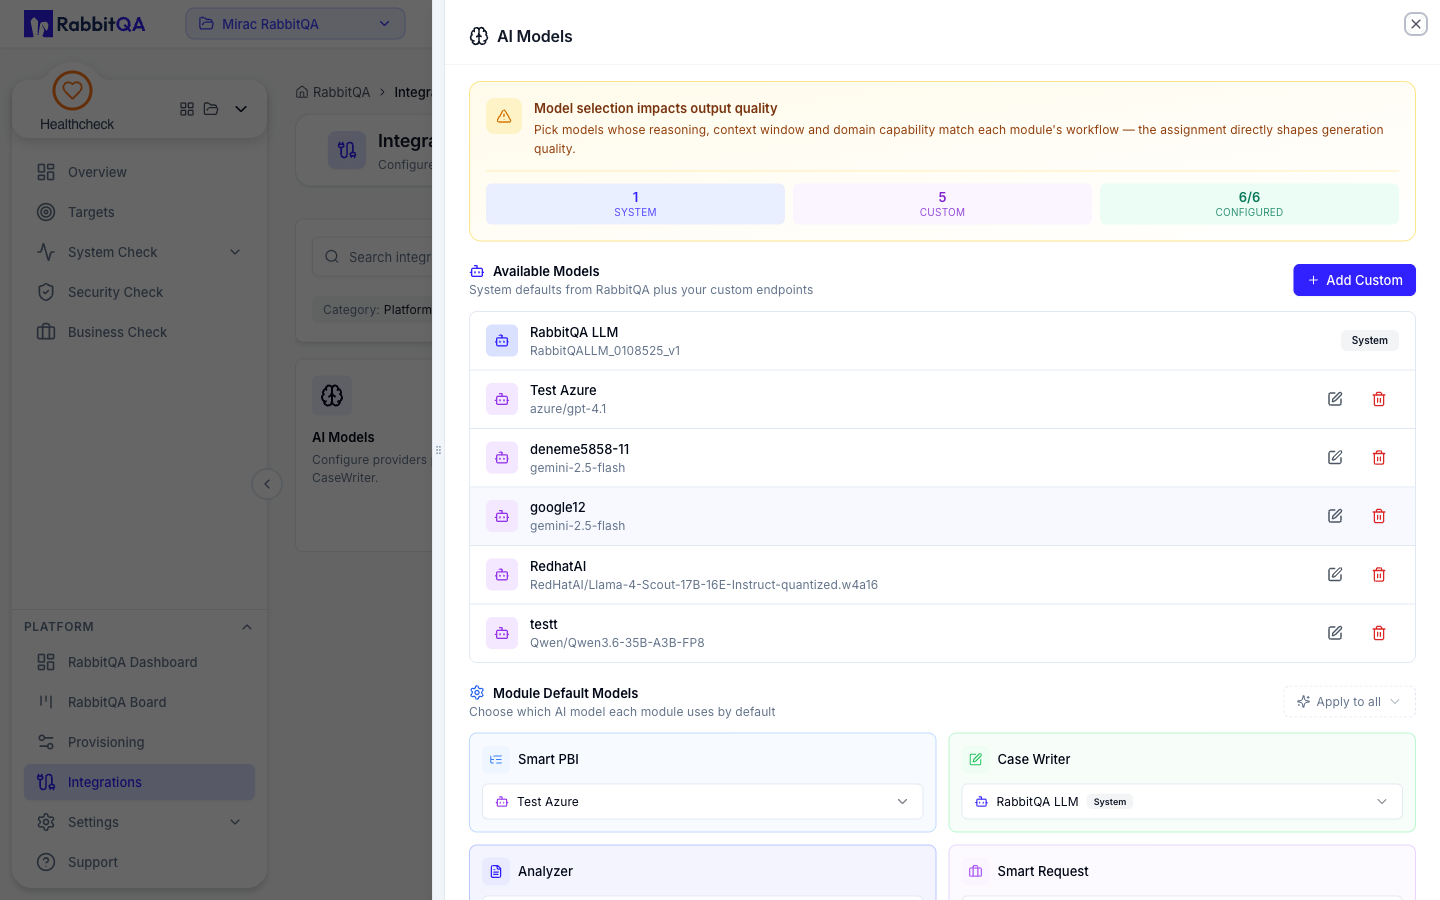The image size is (1440, 900).
Task: Click the deneme5858-11 model name
Action: [580, 449]
